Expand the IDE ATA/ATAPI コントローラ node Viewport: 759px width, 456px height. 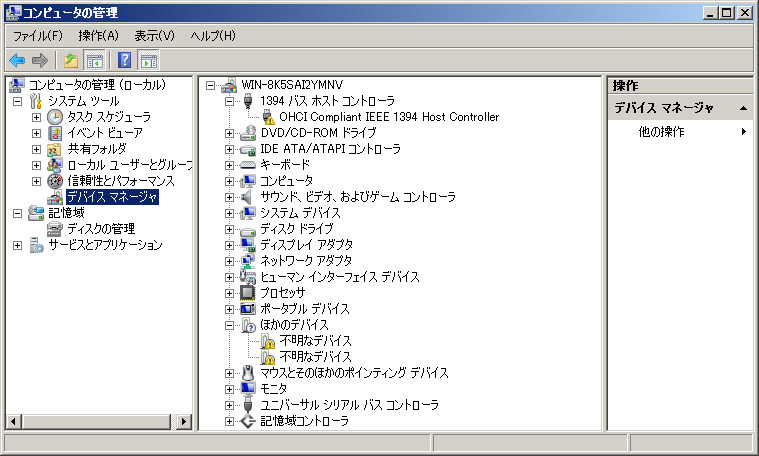coord(229,149)
